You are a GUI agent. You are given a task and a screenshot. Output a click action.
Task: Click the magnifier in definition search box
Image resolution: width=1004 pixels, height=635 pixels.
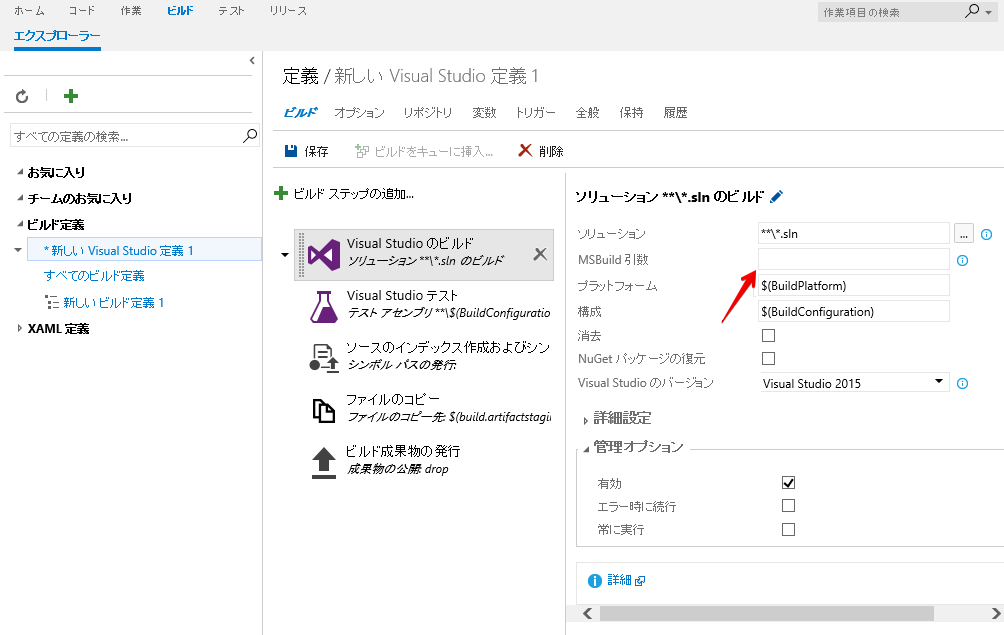250,136
